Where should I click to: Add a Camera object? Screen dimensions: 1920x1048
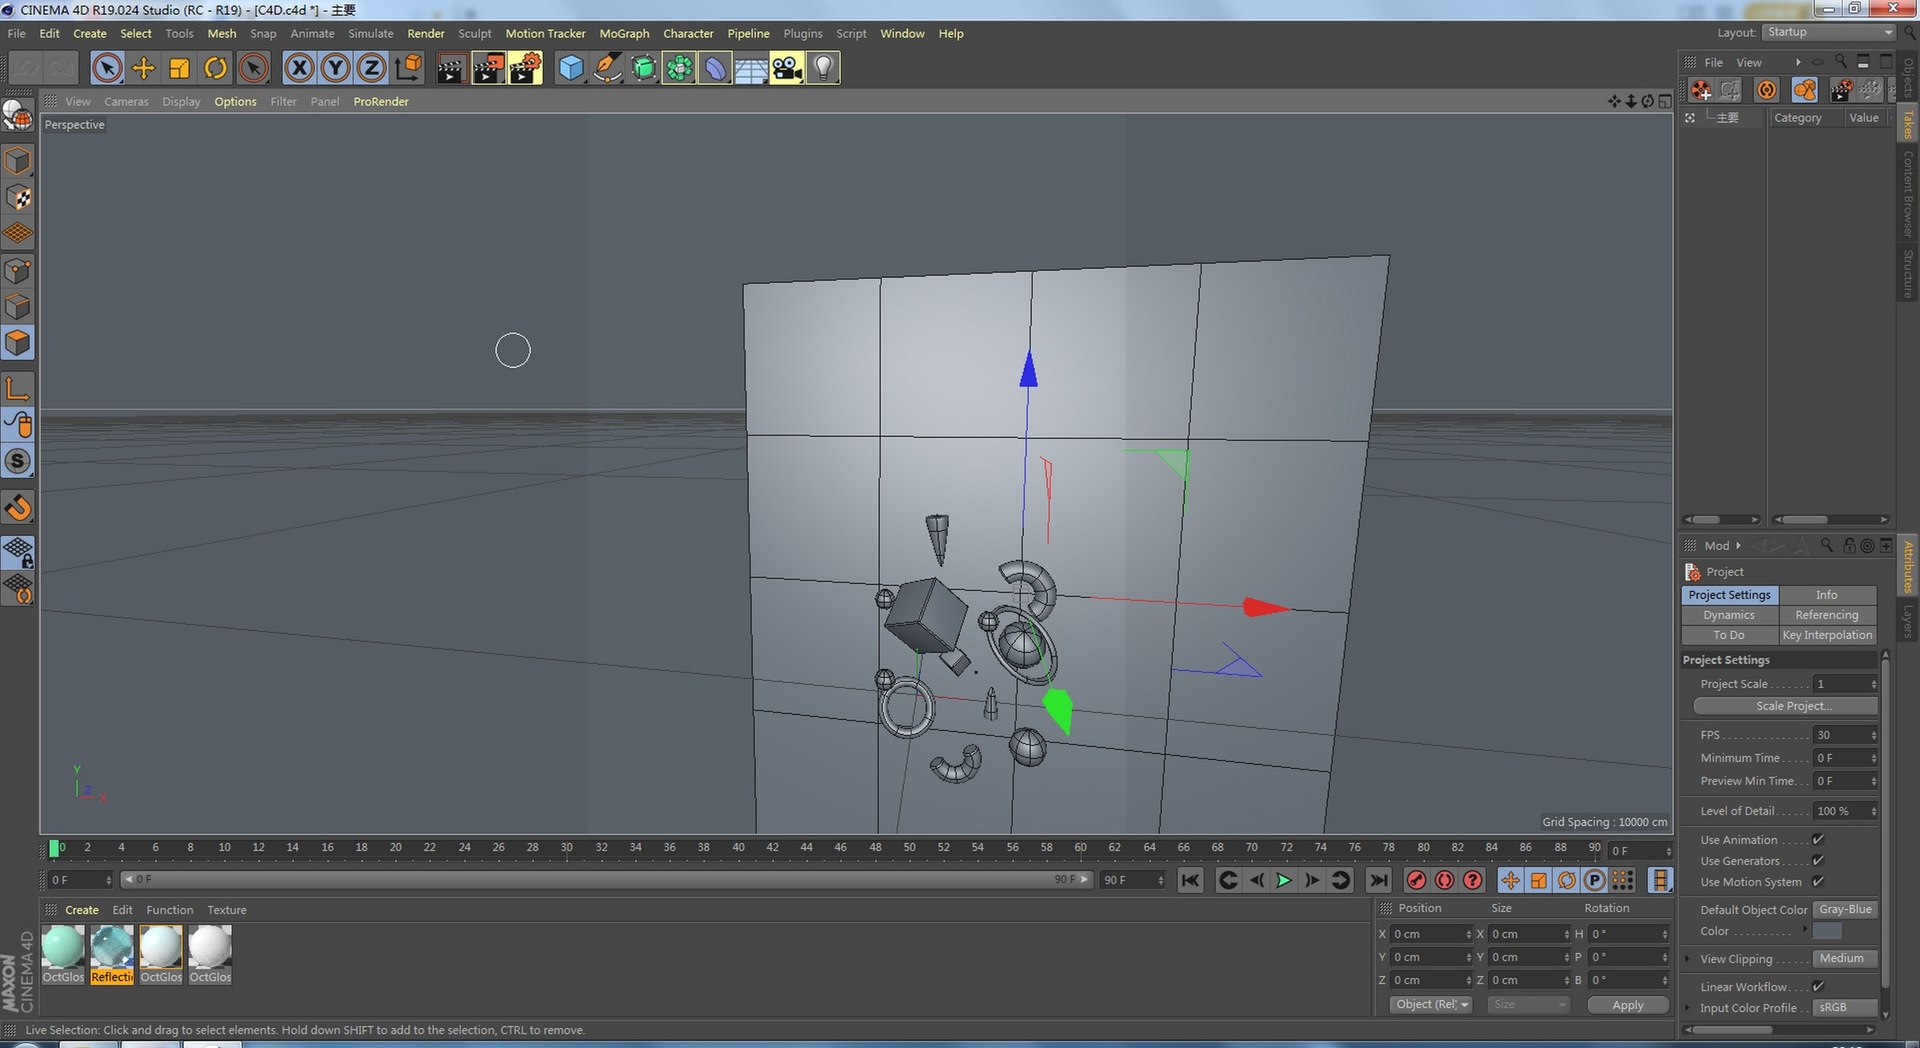(787, 68)
